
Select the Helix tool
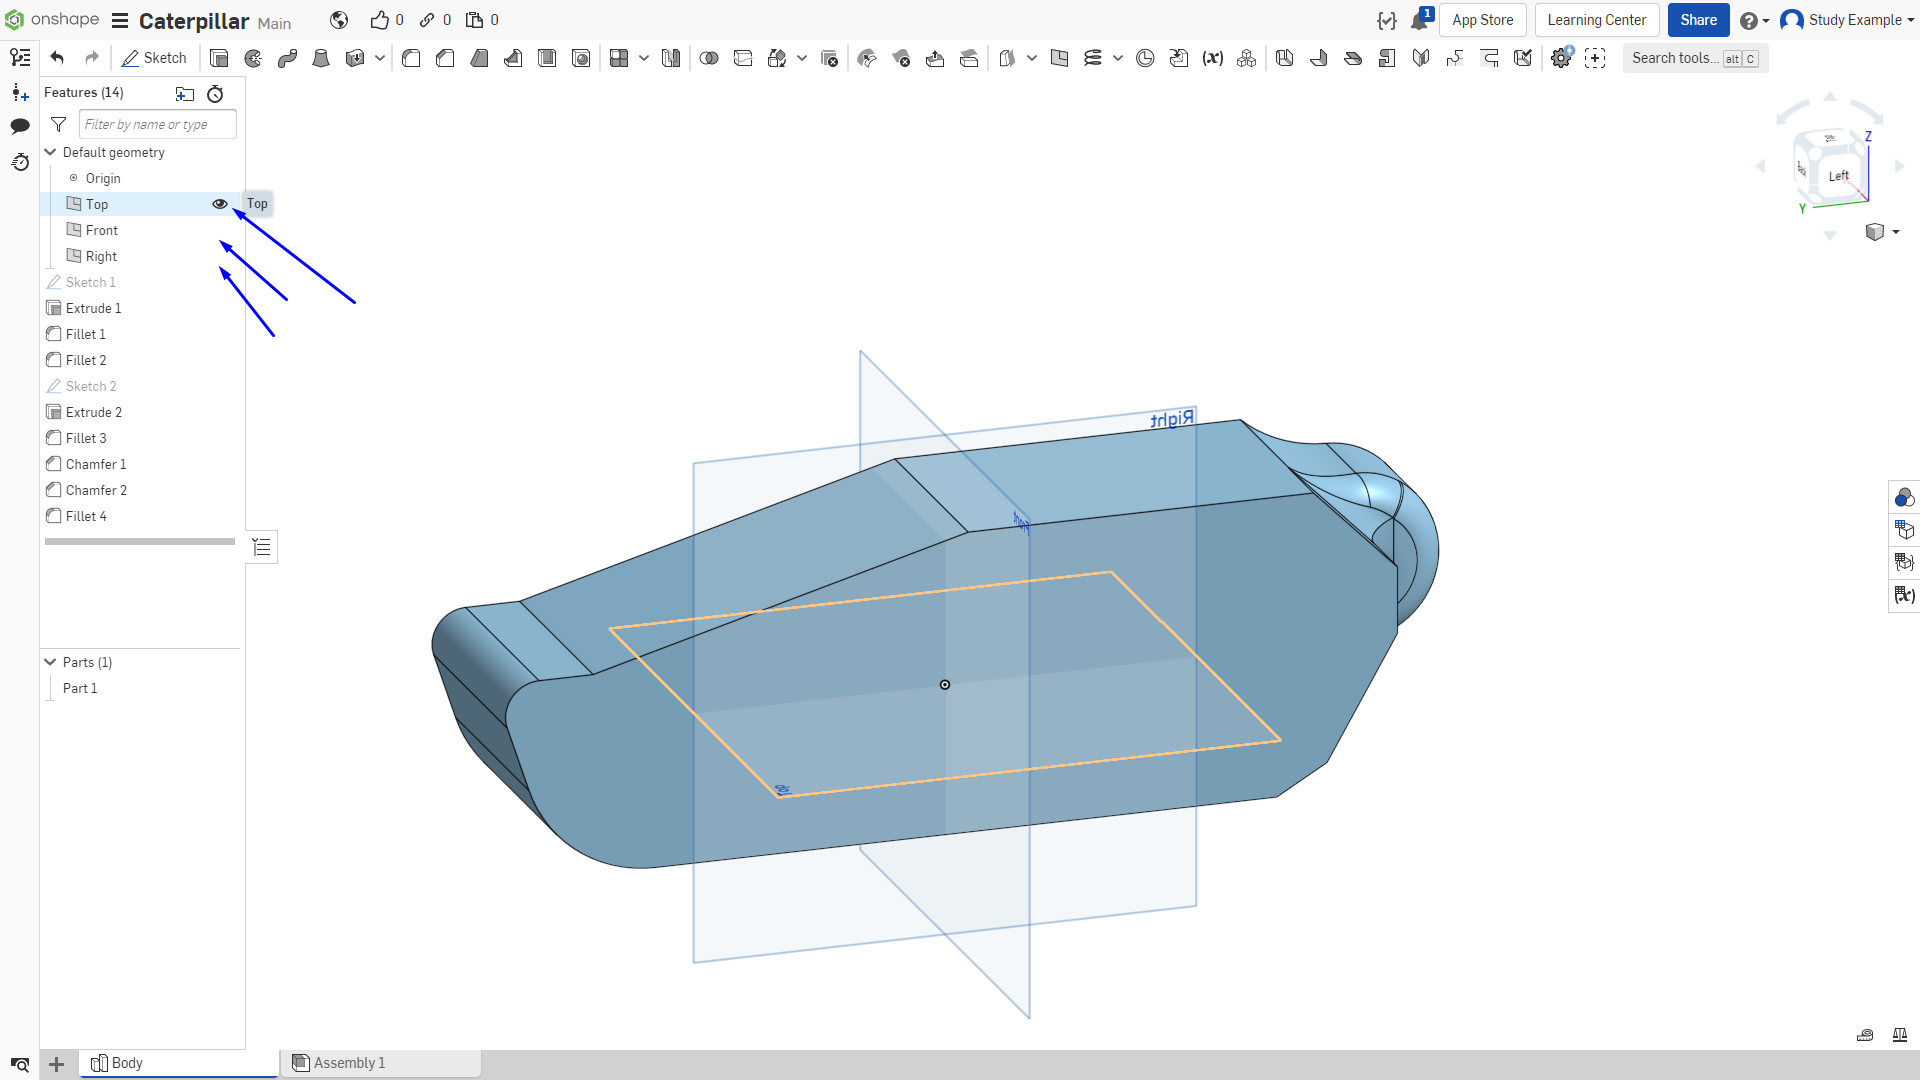point(1093,58)
